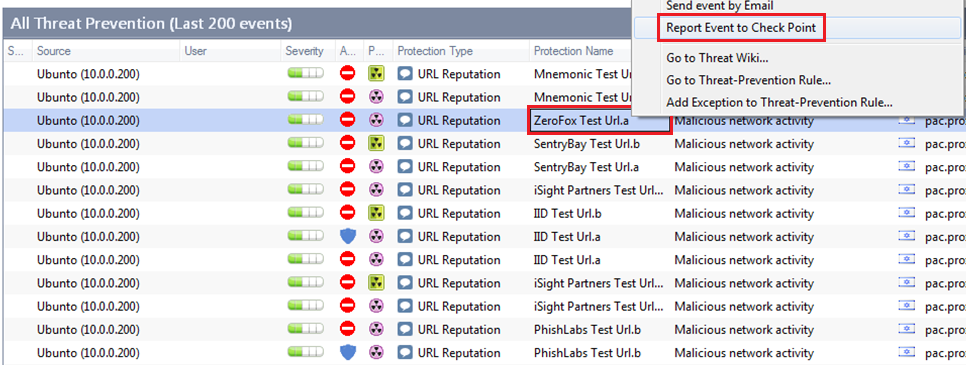Viewport: 966px width, 366px height.
Task: Click the block icon in IID Test Url.b row
Action: [347, 214]
